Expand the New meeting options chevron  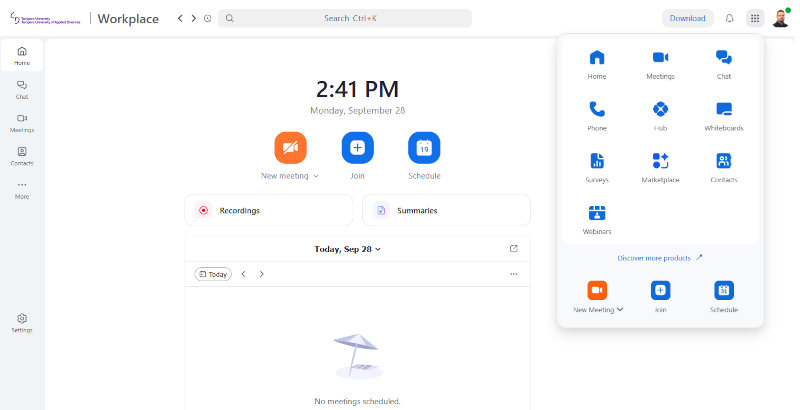(x=316, y=176)
